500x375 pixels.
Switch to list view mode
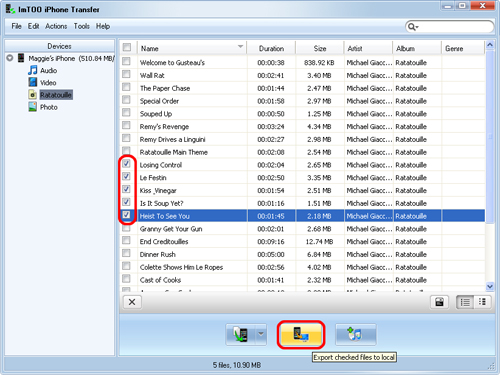(x=465, y=302)
